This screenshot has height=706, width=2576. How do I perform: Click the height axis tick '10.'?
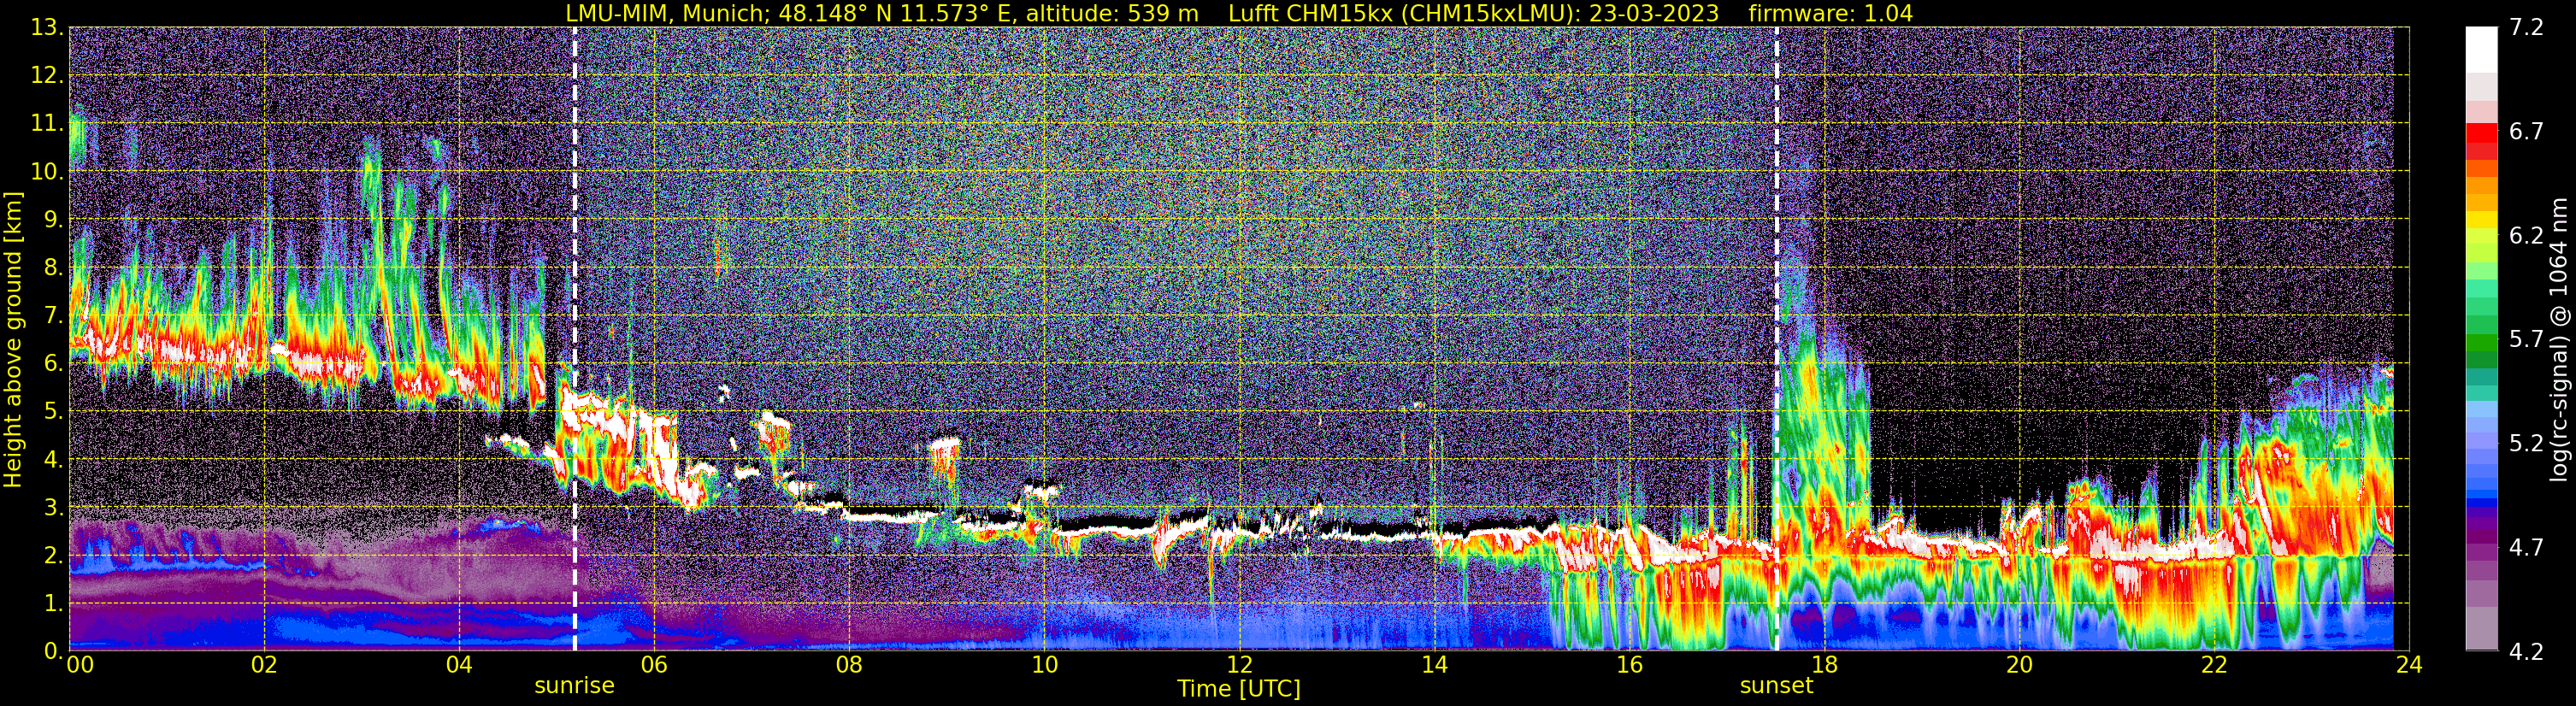pyautogui.click(x=46, y=172)
